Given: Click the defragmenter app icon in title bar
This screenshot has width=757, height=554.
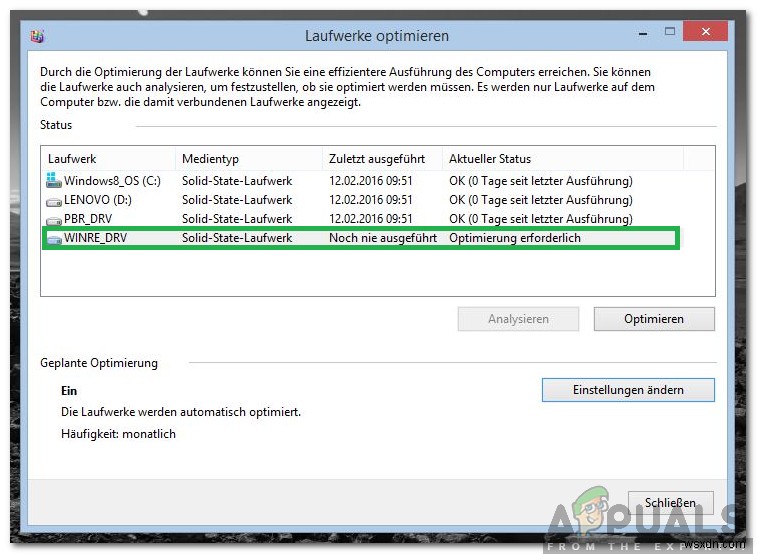Looking at the screenshot, I should point(37,36).
